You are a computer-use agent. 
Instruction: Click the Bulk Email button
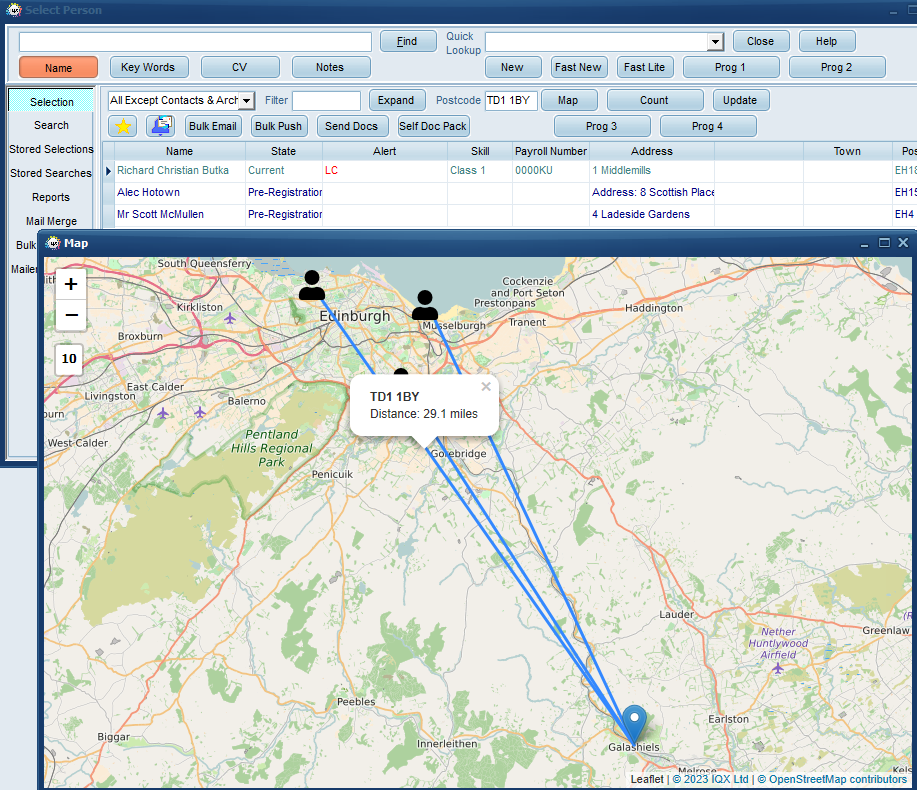213,126
